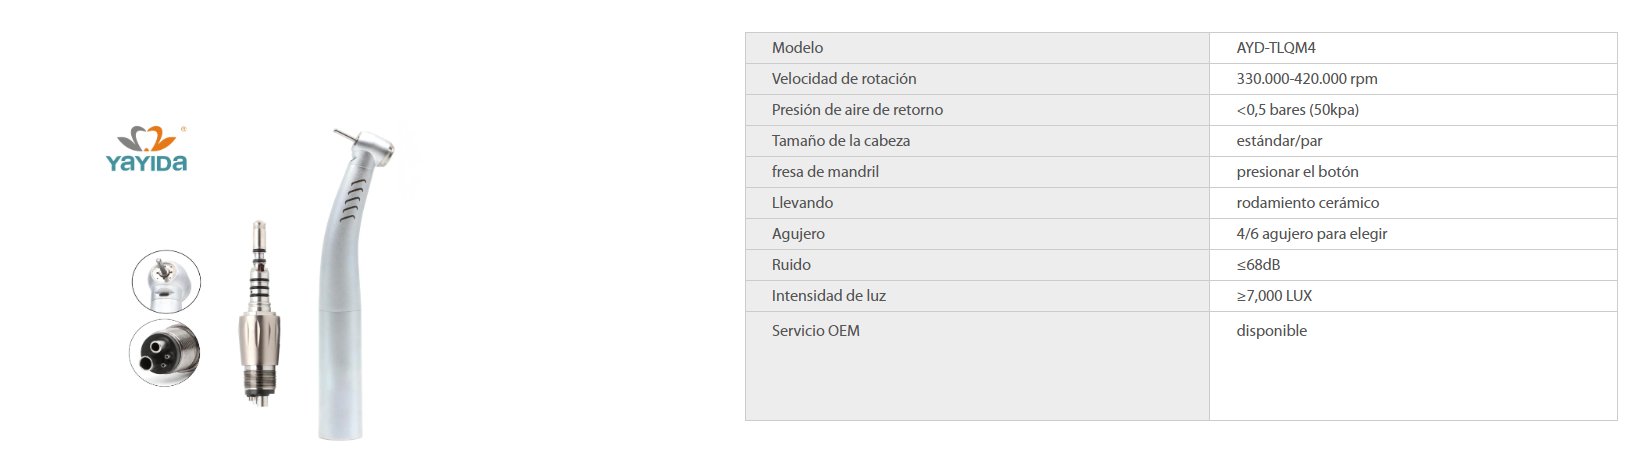The height and width of the screenshot is (449, 1629).
Task: Select the <0,5 bares (50kpa) value
Action: pos(1297,110)
